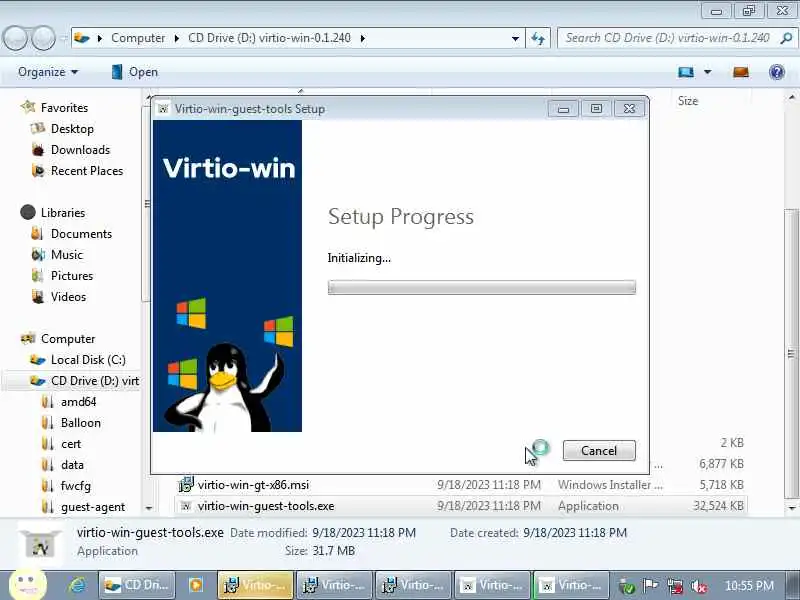Click the Explorer Forward navigation button
This screenshot has height=600, width=800.
44,38
